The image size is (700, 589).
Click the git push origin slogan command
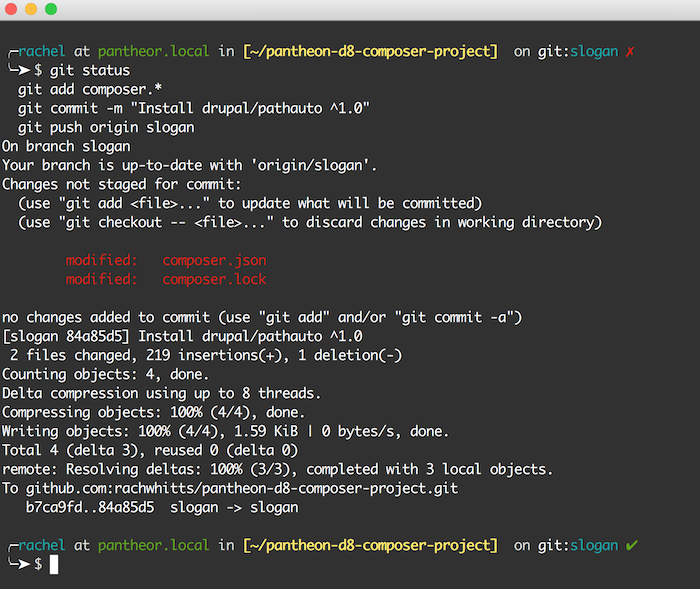[x=106, y=127]
